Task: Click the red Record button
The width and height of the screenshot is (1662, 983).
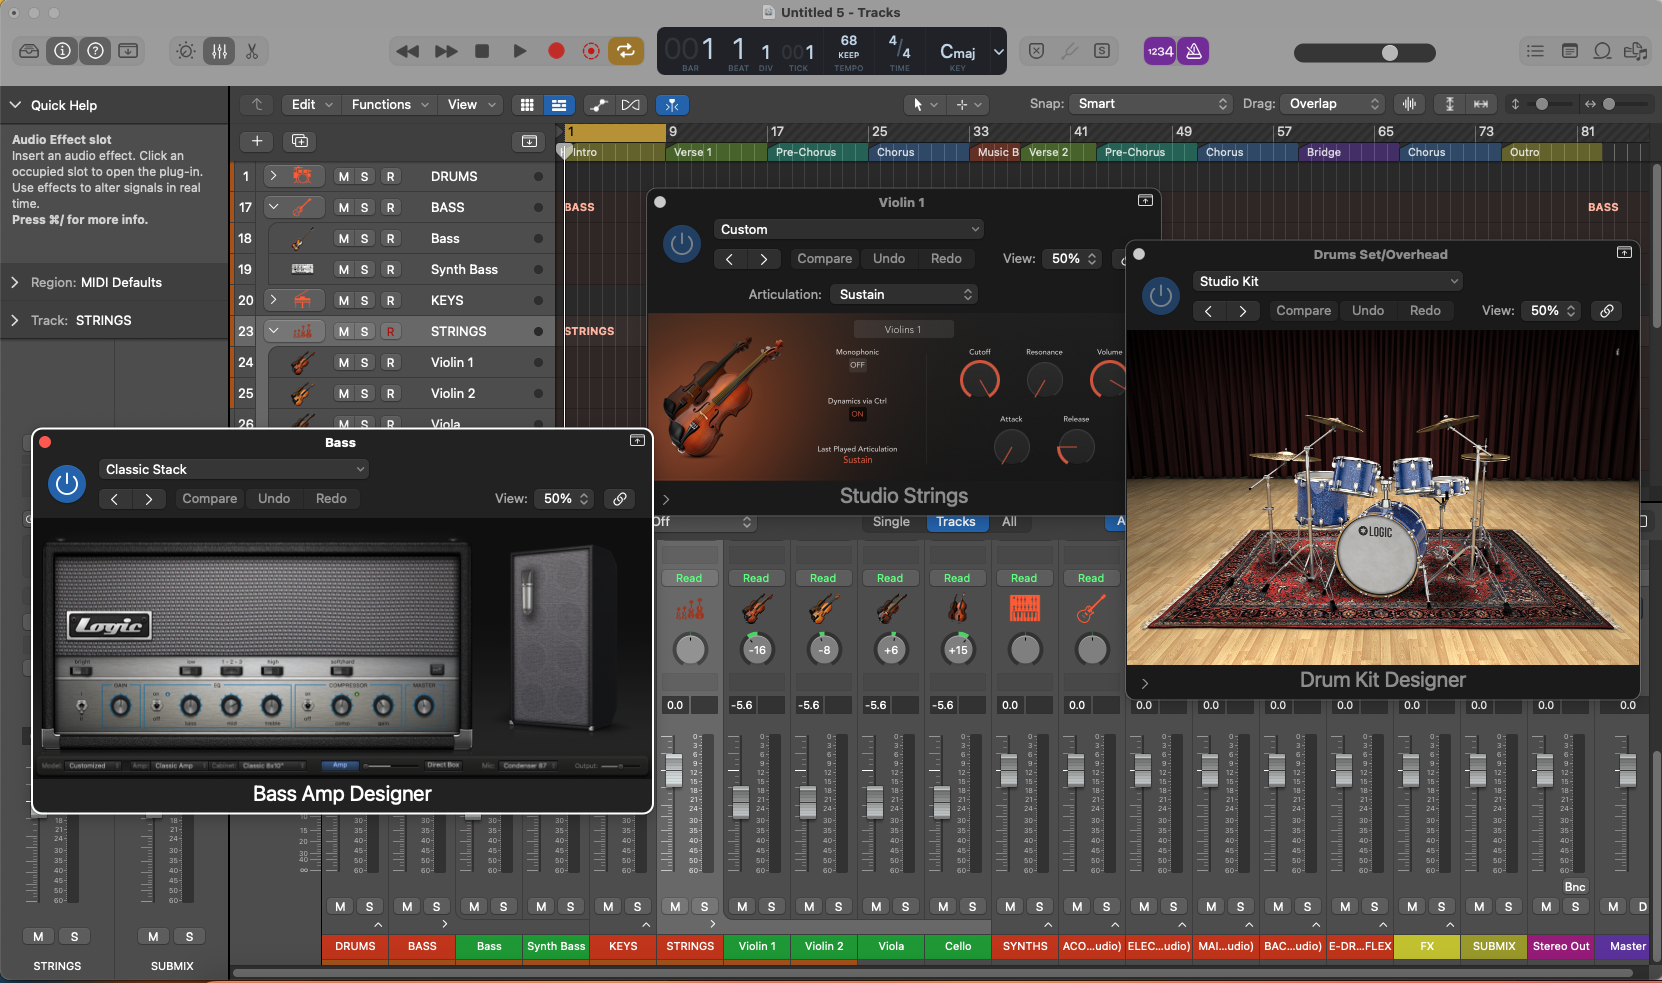Action: coord(556,51)
